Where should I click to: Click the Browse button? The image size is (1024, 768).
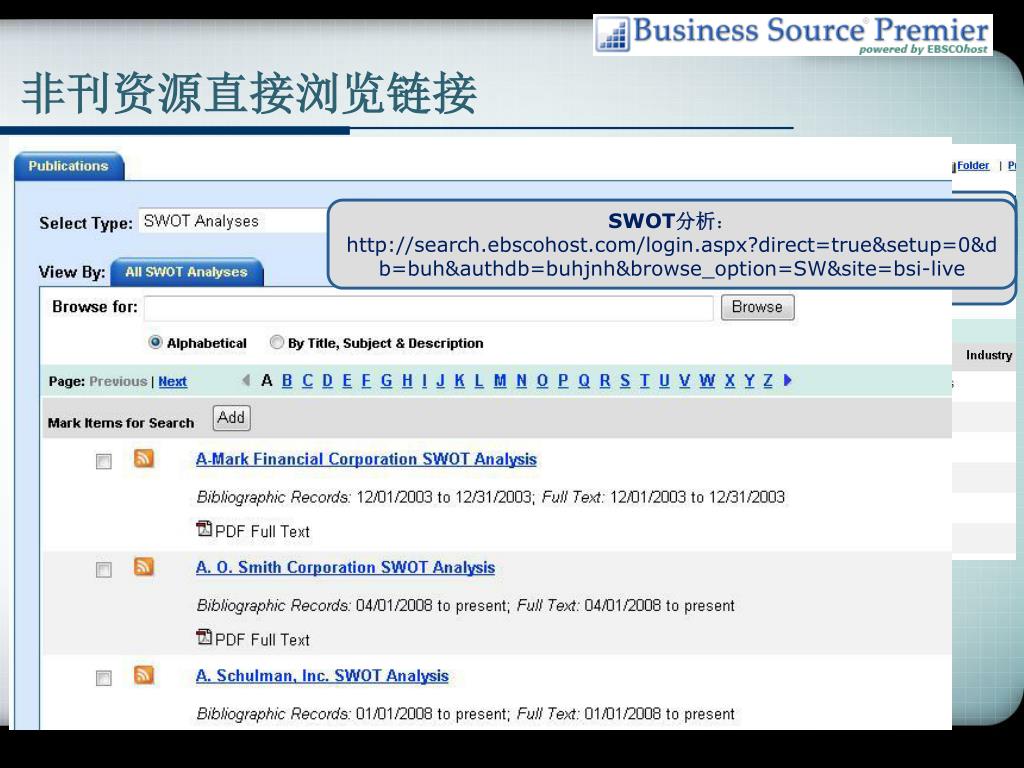(758, 307)
